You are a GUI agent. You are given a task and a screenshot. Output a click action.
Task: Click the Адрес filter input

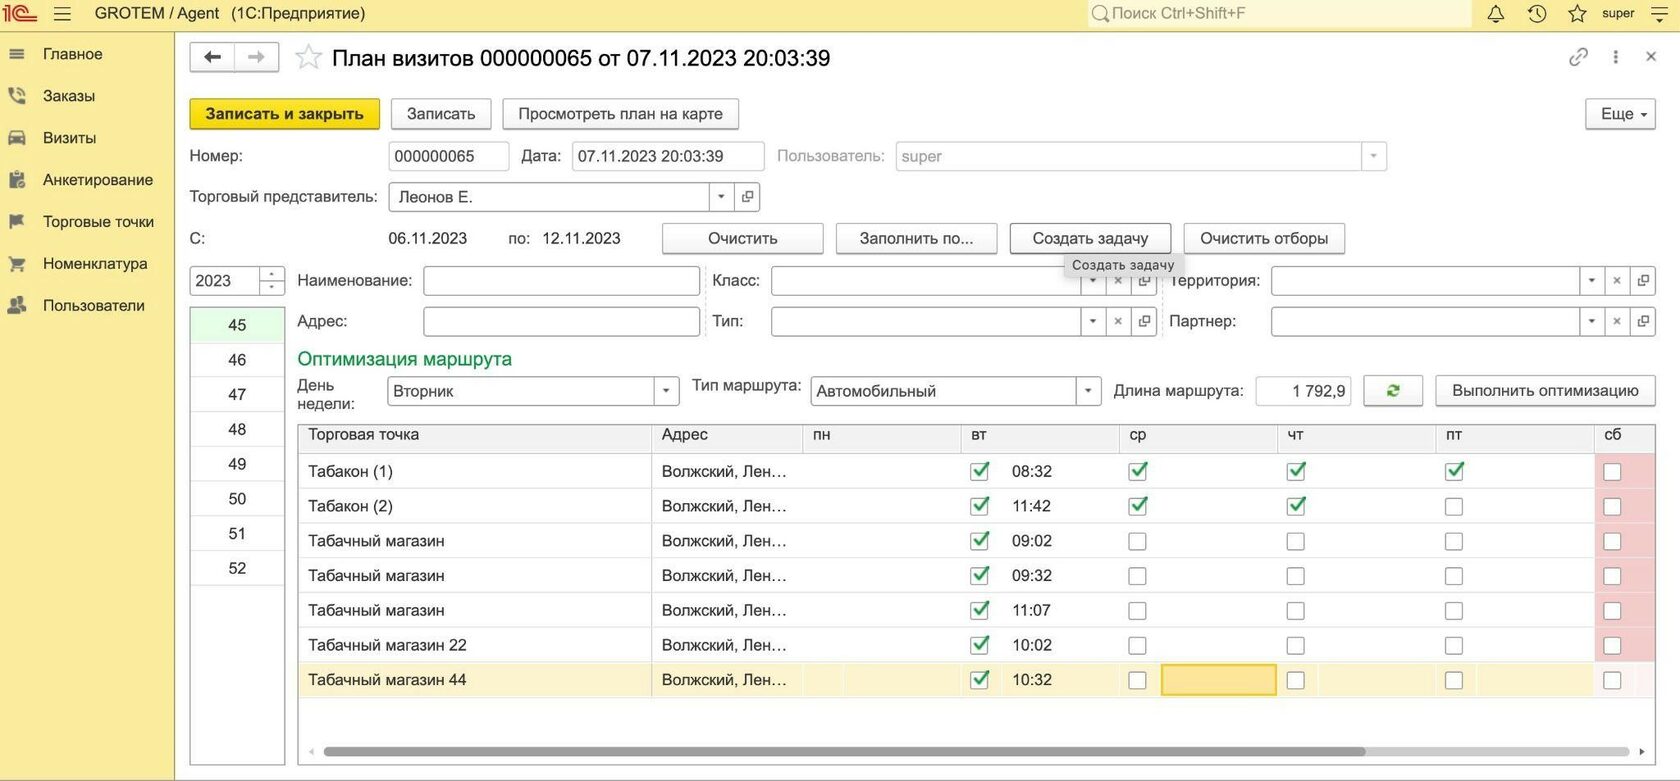pyautogui.click(x=561, y=321)
